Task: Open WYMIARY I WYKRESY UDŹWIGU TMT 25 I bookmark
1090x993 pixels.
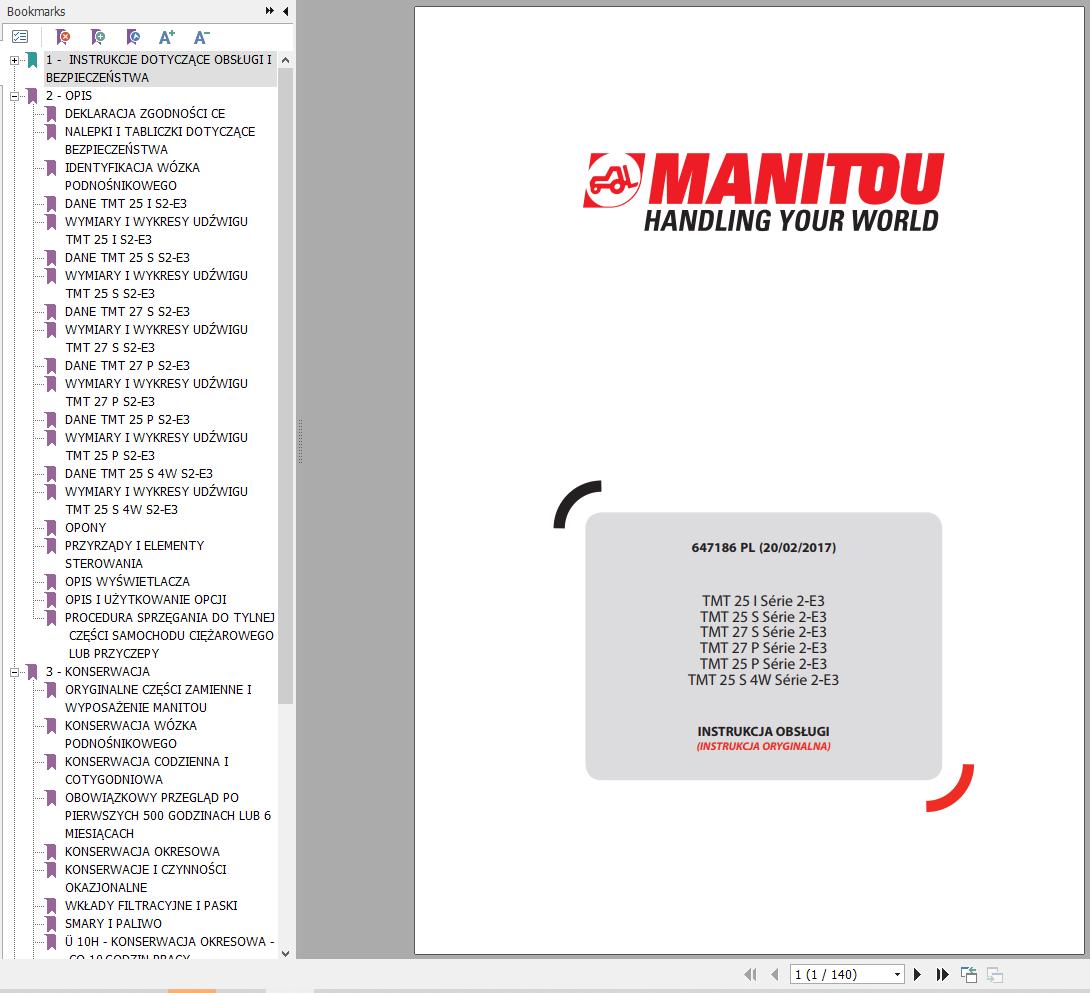Action: pyautogui.click(x=156, y=231)
